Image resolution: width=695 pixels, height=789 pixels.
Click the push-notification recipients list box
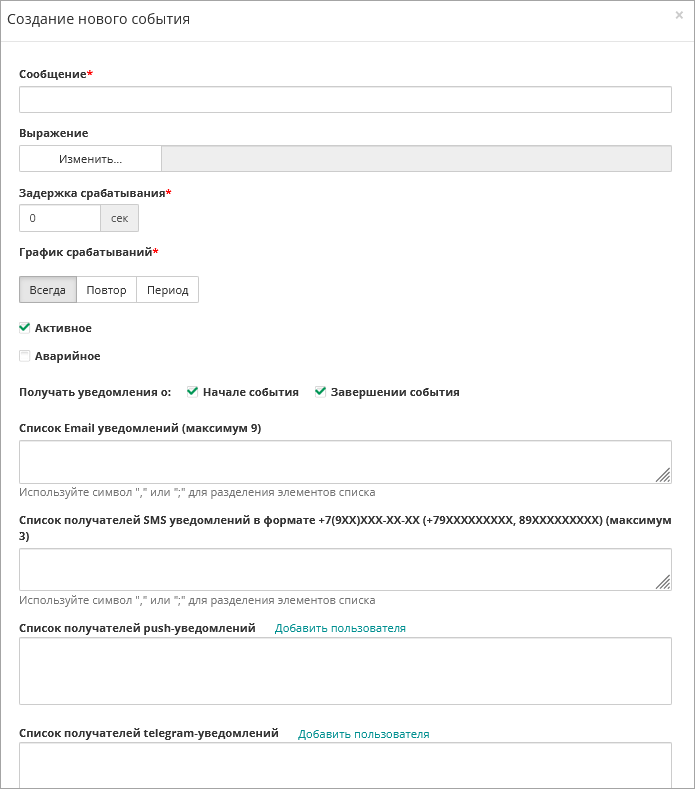point(345,671)
